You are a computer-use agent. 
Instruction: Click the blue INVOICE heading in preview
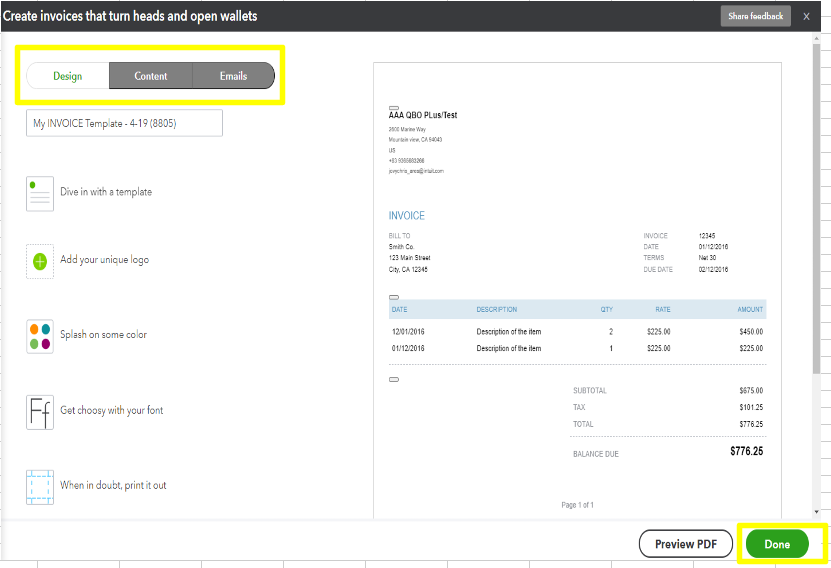point(406,216)
